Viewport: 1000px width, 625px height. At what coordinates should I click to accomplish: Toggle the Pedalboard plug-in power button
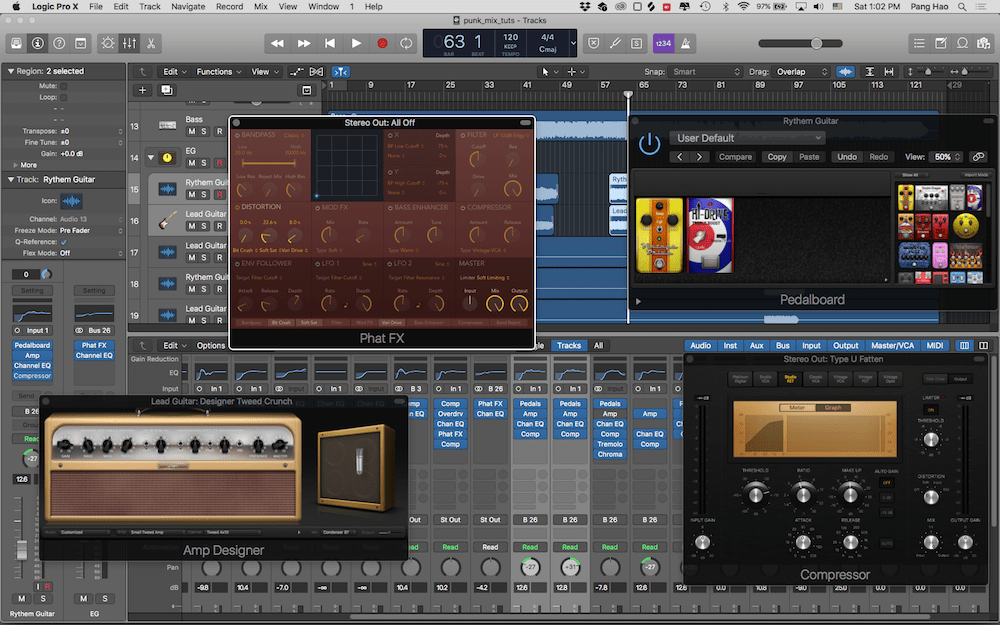click(649, 144)
